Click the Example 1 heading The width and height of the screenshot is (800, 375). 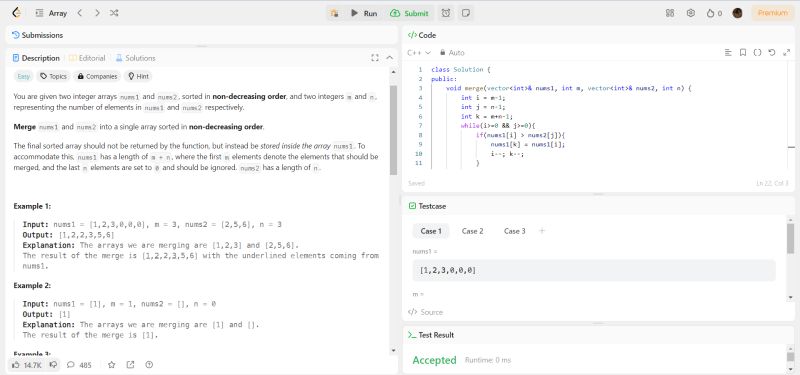(32, 206)
